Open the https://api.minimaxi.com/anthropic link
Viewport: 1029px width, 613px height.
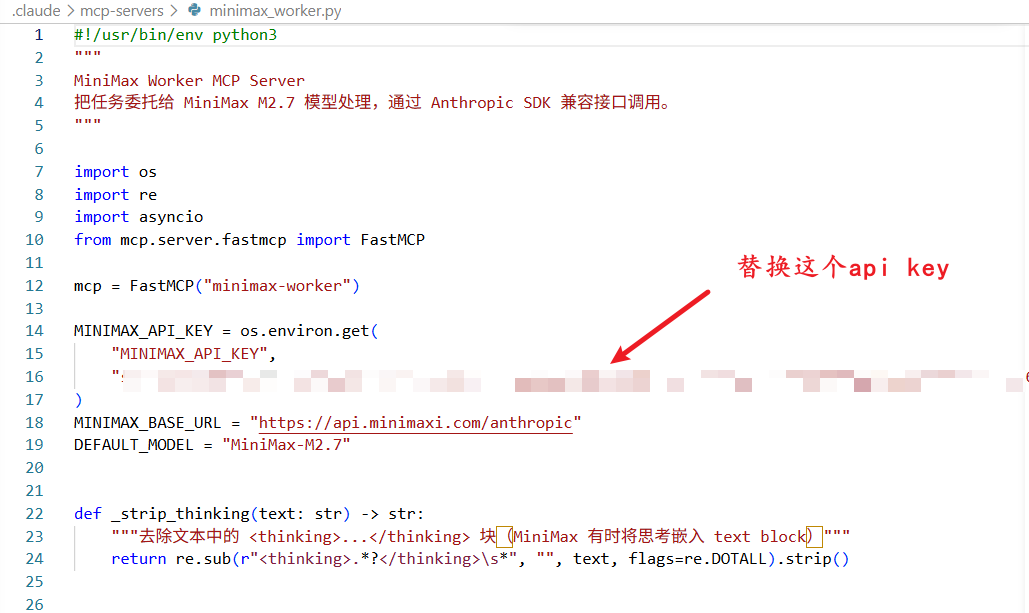click(x=415, y=423)
